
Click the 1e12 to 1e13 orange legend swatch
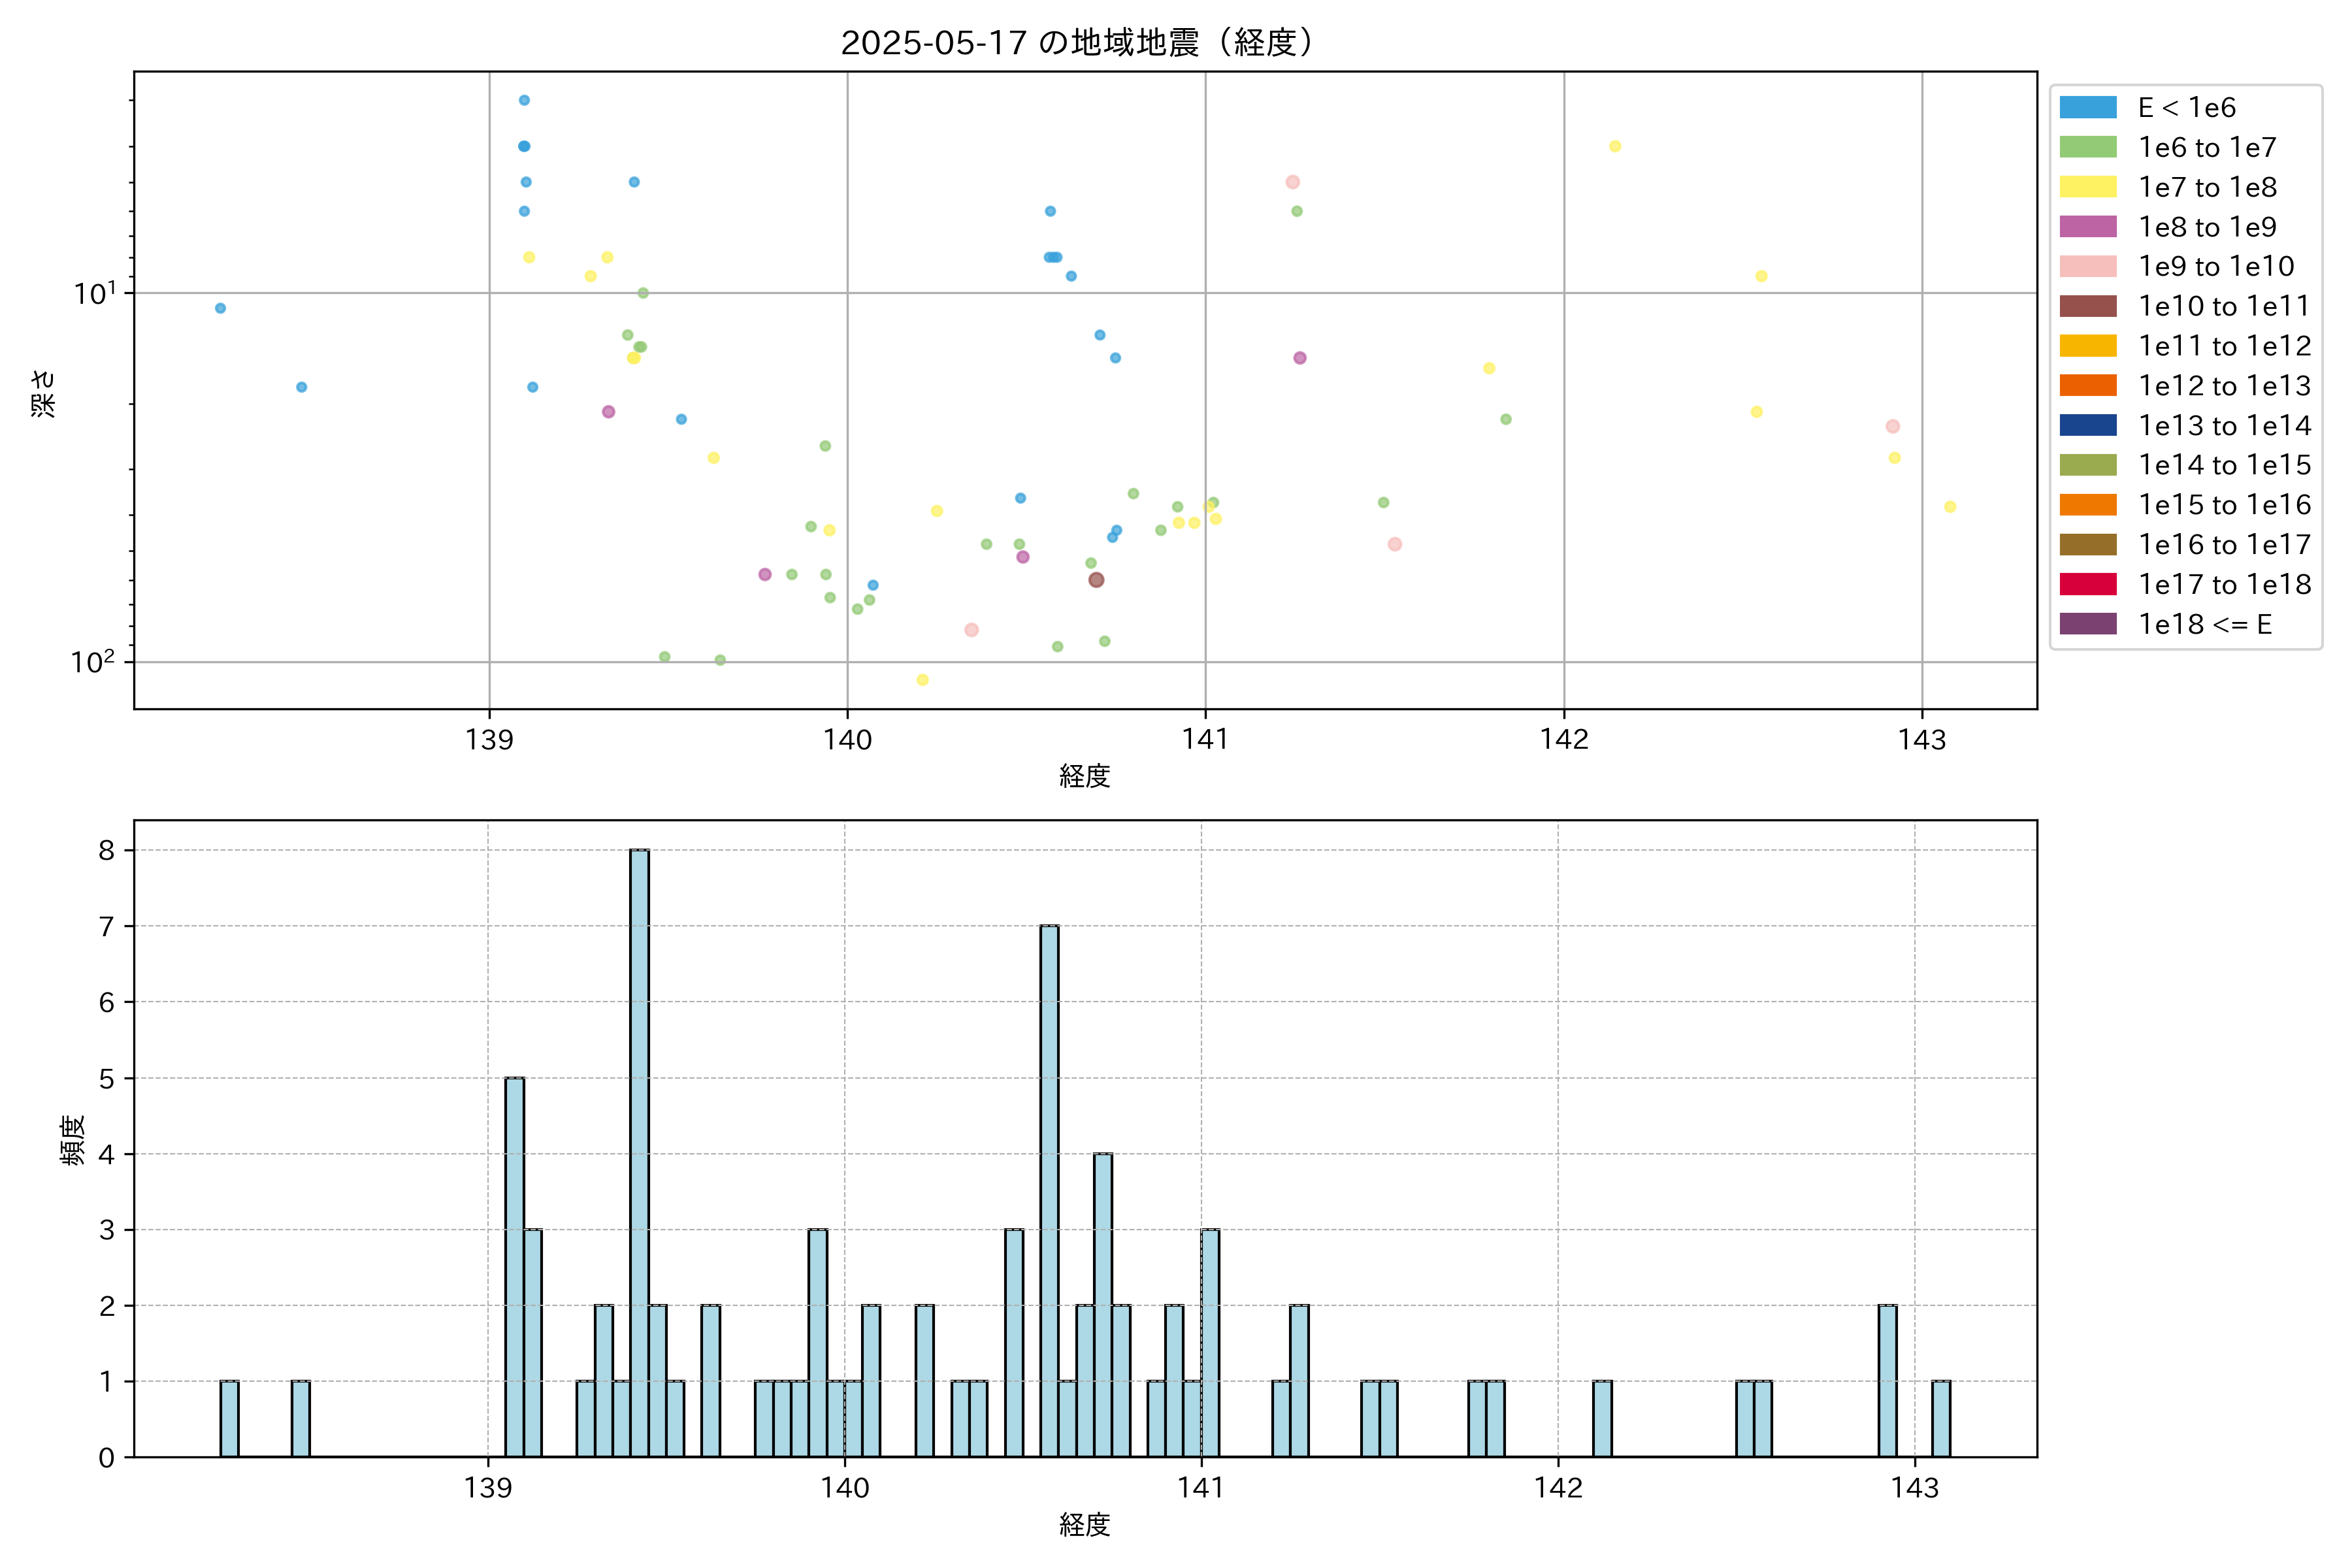pyautogui.click(x=2087, y=386)
